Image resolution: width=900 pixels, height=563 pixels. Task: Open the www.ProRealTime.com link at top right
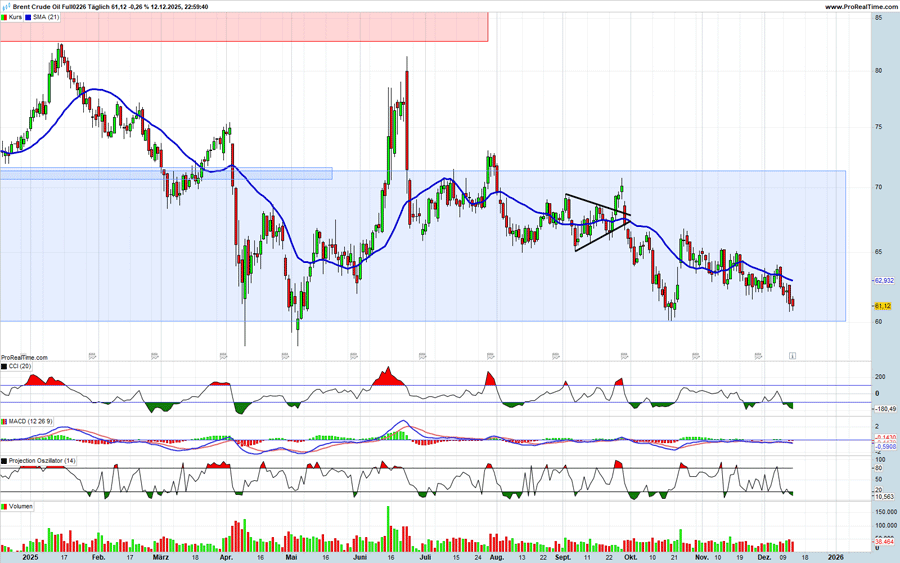pyautogui.click(x=861, y=7)
